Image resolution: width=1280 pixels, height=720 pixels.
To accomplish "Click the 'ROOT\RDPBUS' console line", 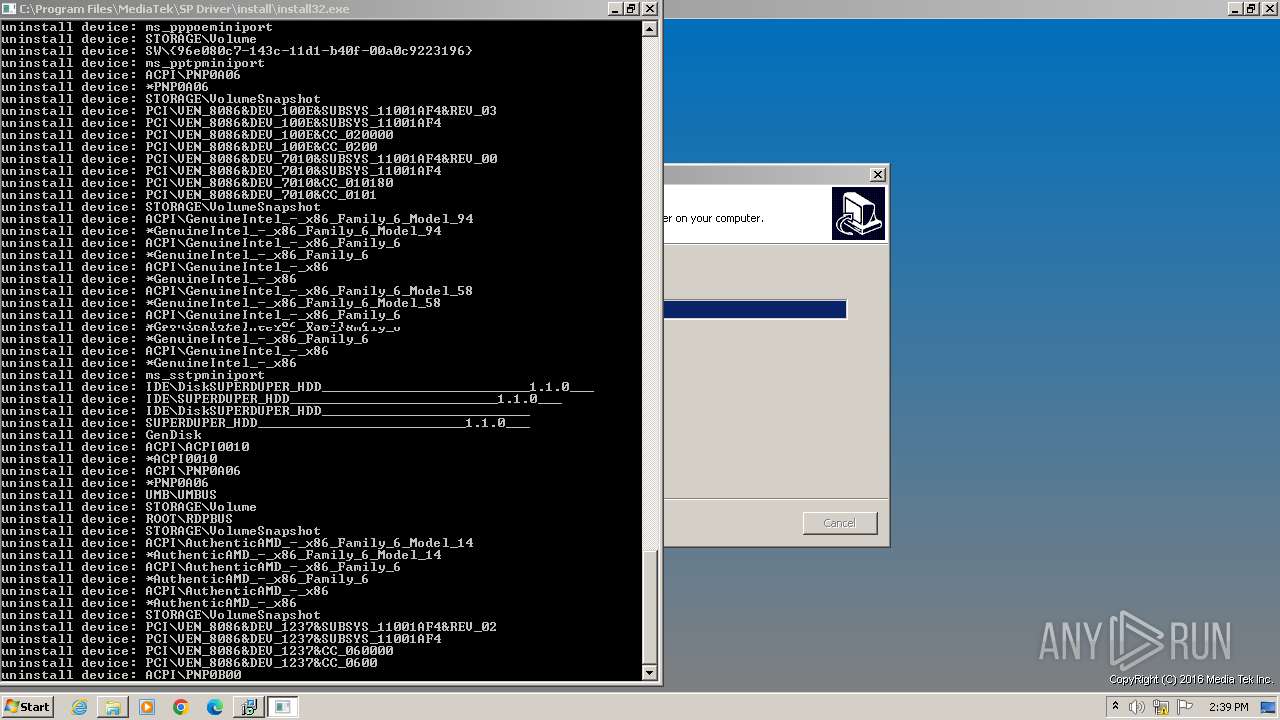I will pyautogui.click(x=117, y=519).
